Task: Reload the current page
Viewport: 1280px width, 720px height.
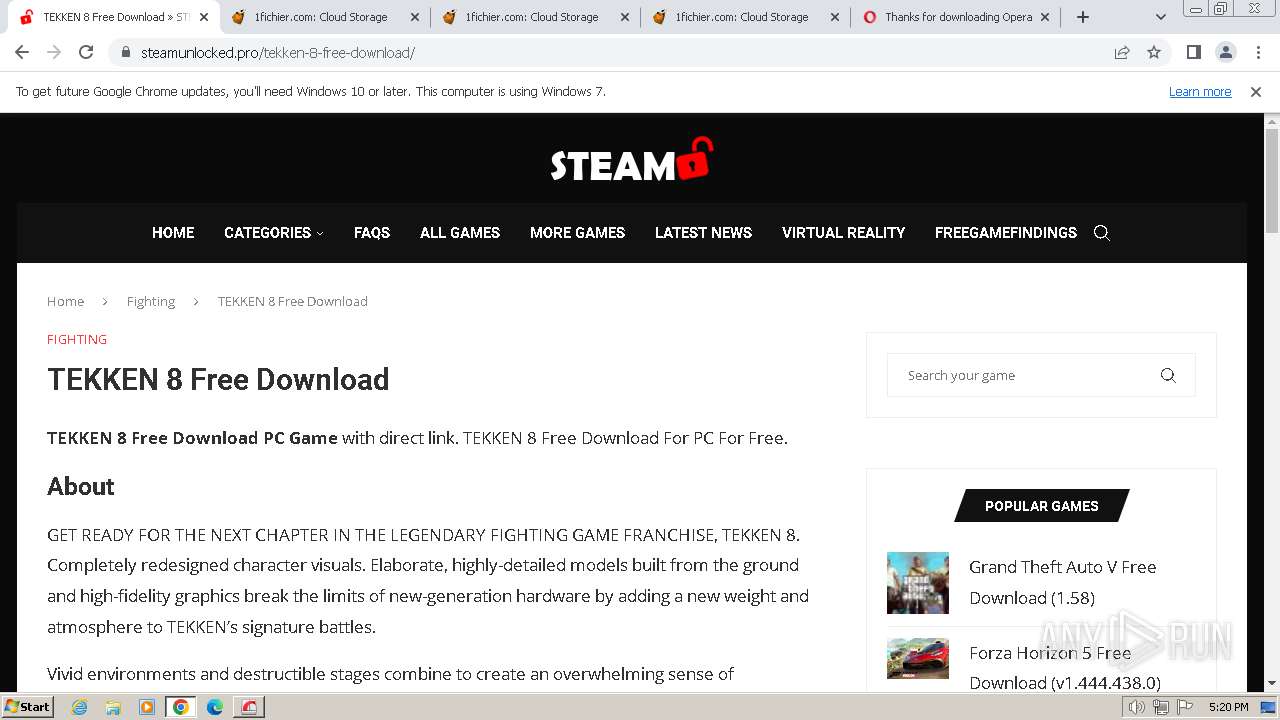Action: tap(86, 52)
